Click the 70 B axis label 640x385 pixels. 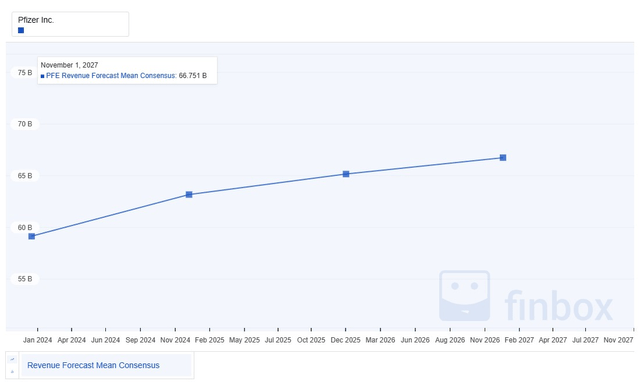(x=25, y=124)
